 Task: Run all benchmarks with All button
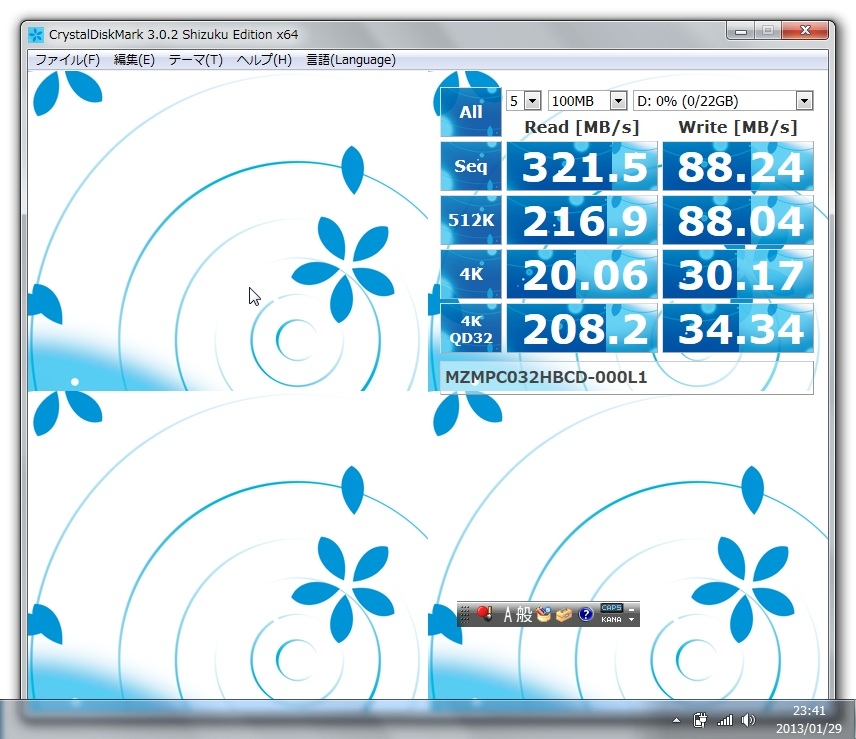coord(470,112)
